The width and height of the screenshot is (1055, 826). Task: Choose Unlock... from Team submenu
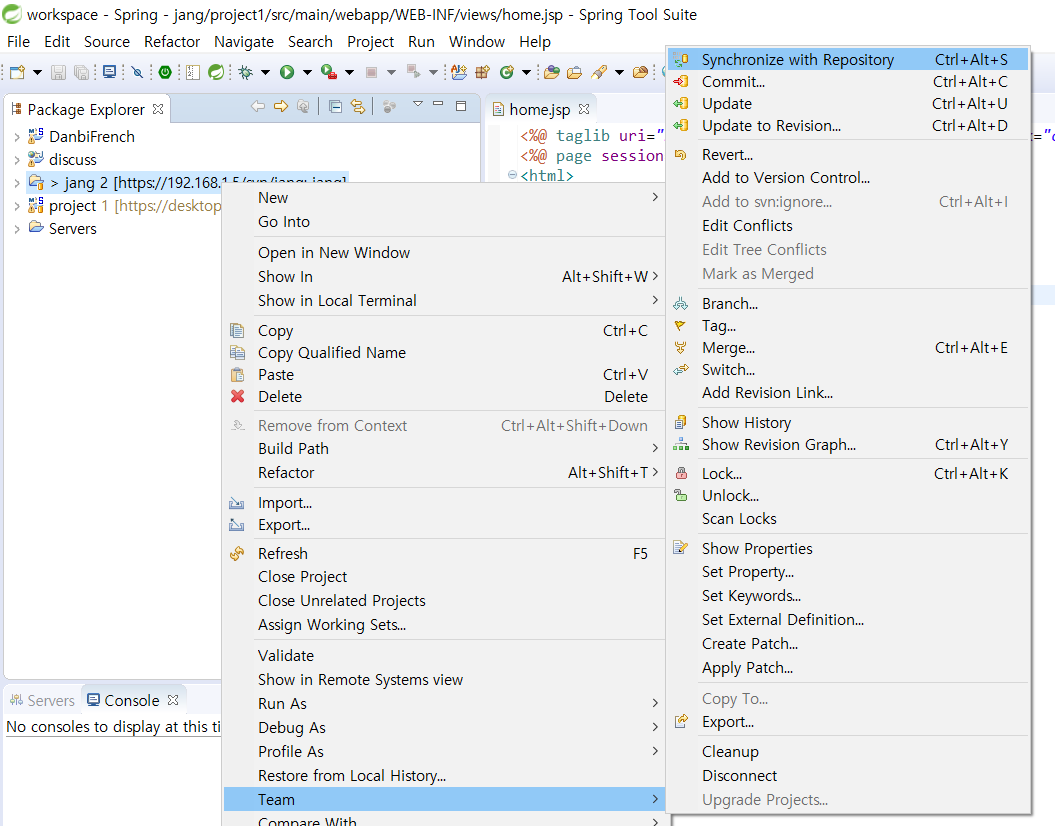[848, 496]
